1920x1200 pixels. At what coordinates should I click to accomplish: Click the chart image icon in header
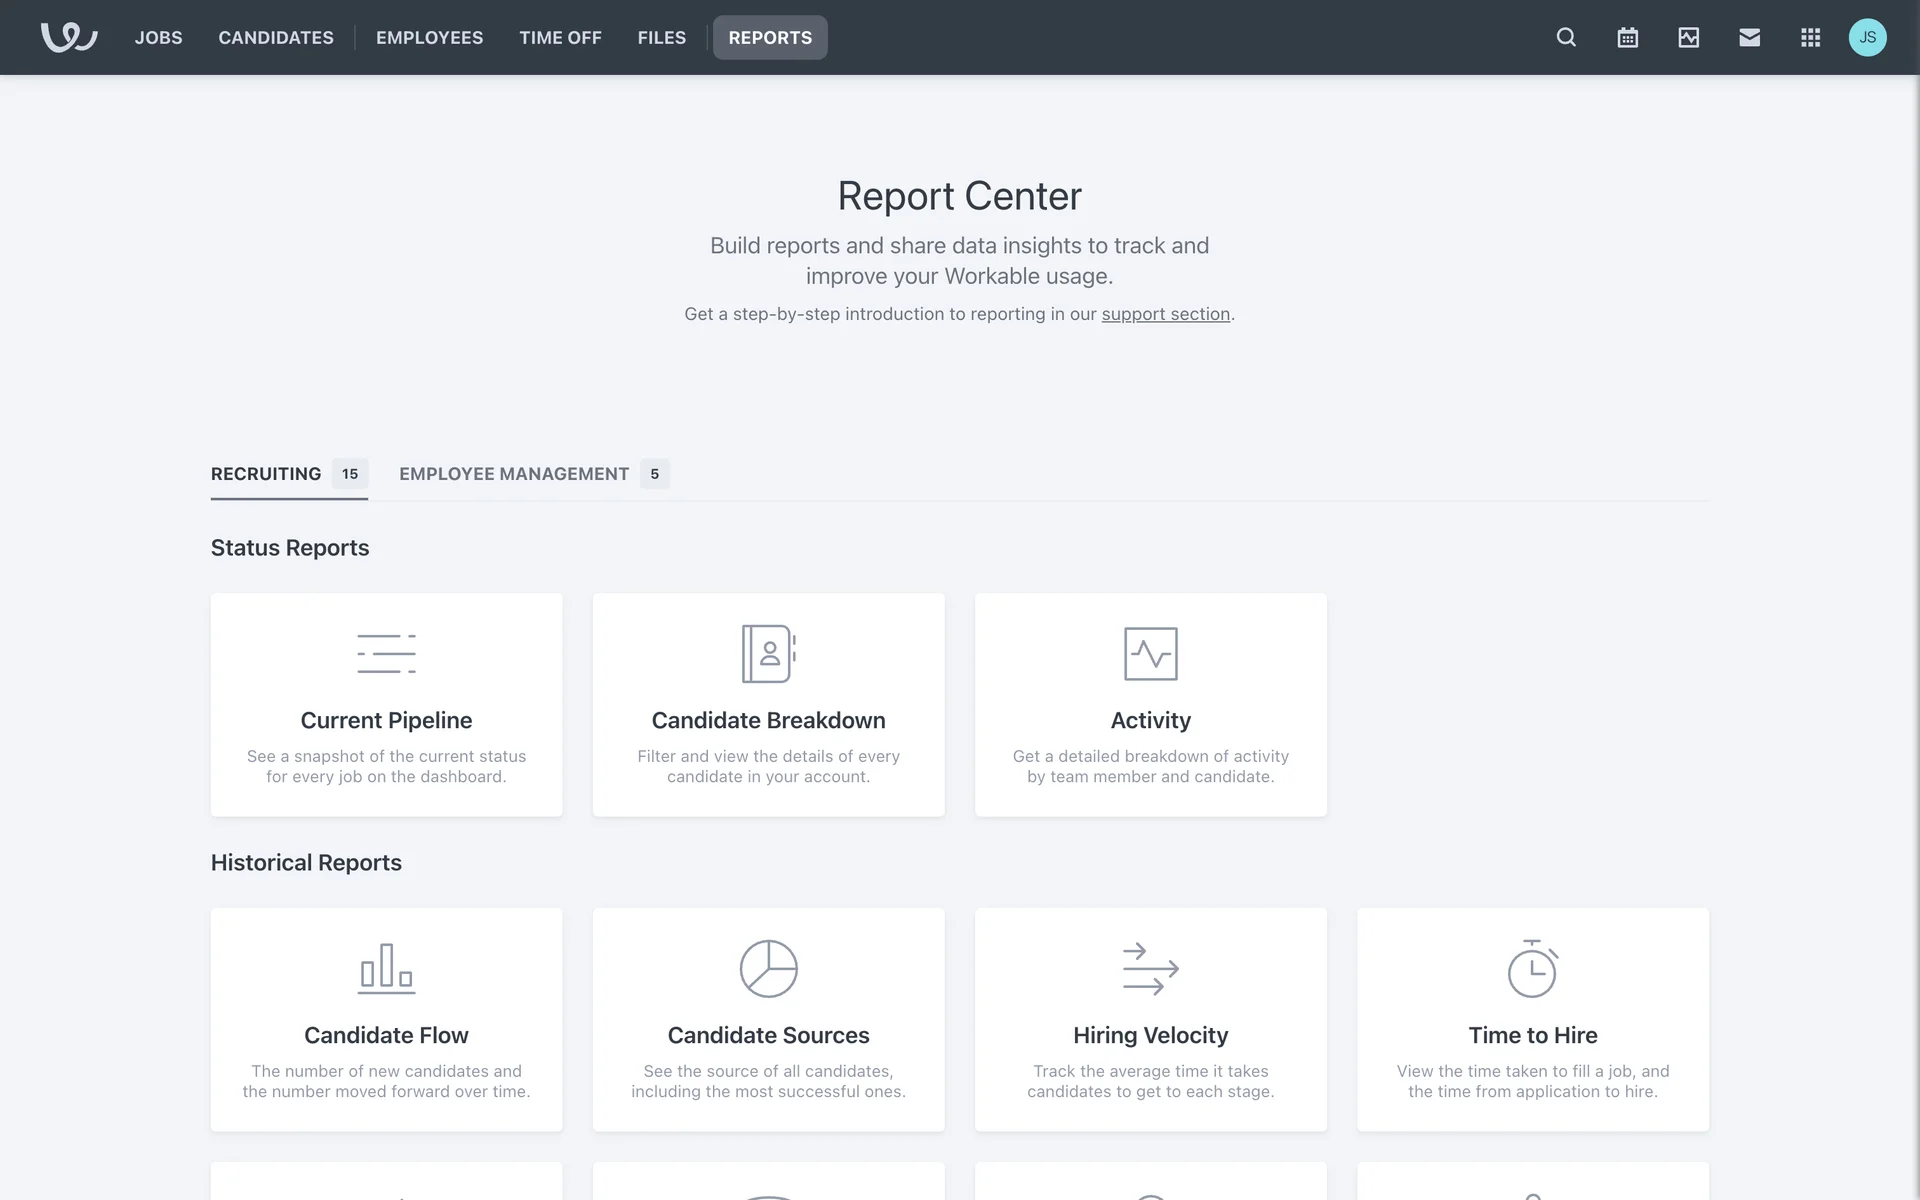point(1688,37)
